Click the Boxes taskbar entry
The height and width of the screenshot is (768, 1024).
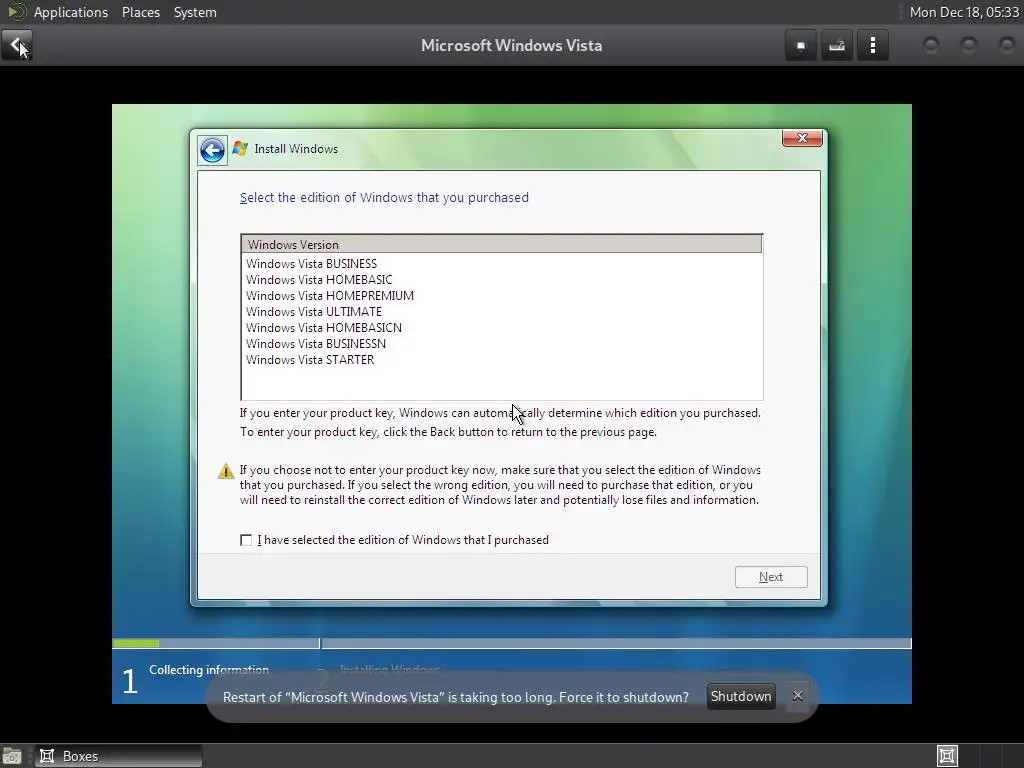(x=119, y=756)
